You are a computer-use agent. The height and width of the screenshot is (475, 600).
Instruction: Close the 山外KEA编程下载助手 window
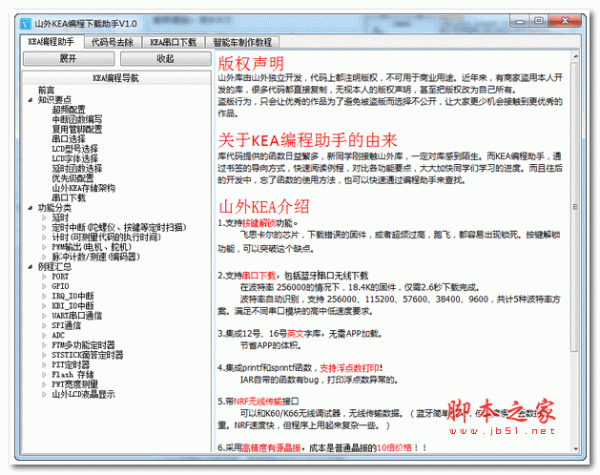point(565,21)
